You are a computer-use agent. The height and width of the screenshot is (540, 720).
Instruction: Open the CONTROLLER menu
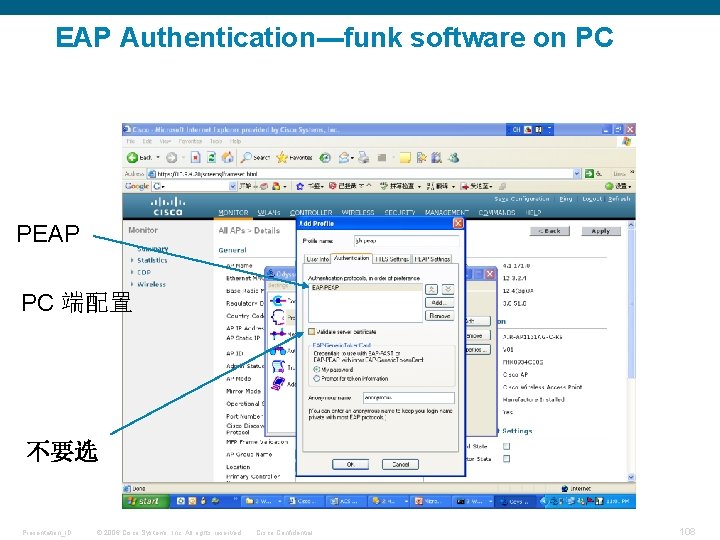311,213
